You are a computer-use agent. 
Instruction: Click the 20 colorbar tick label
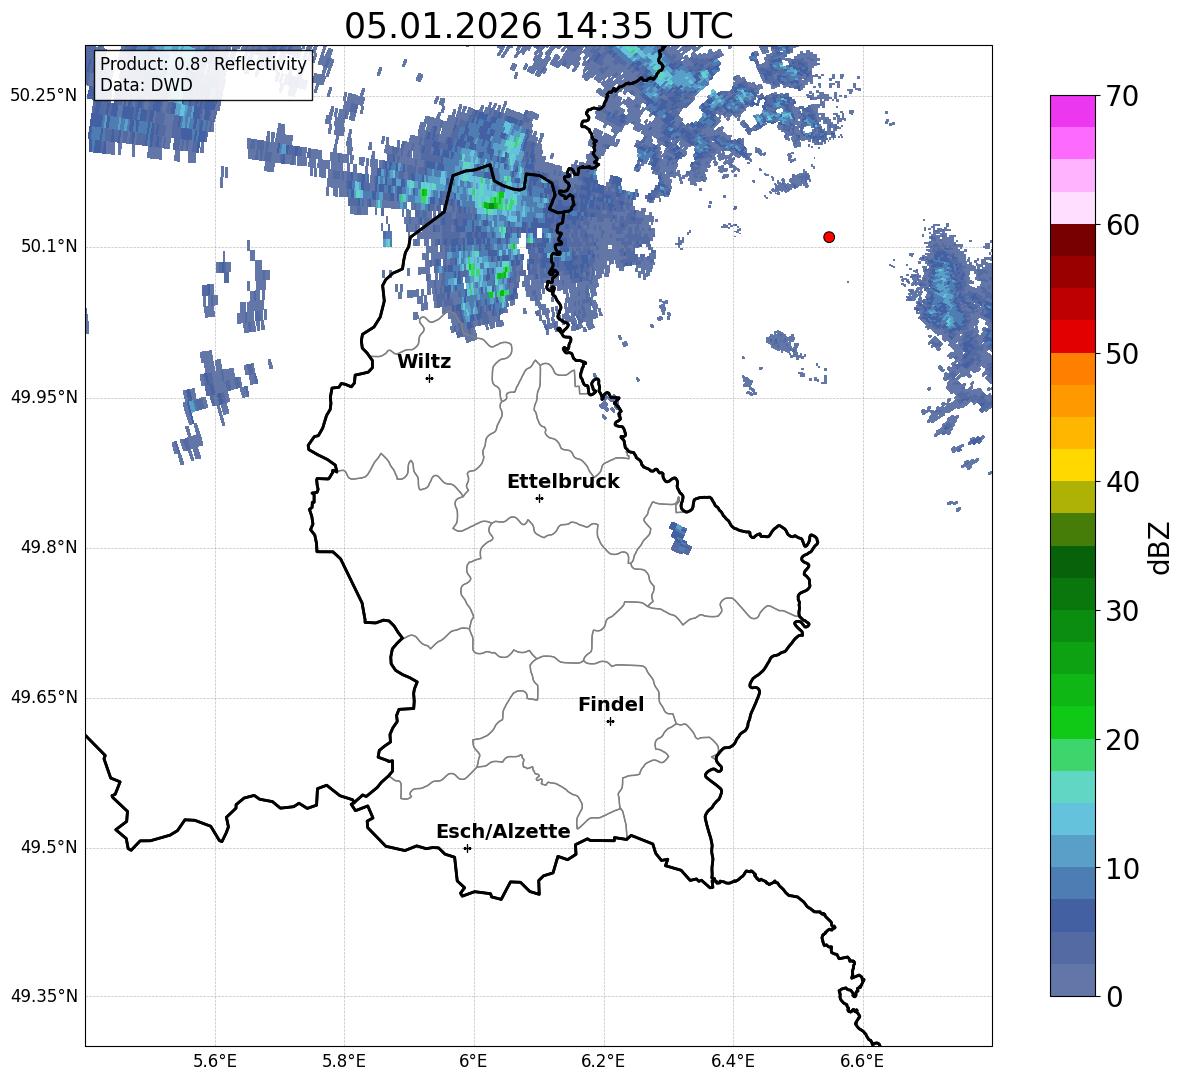[1122, 740]
